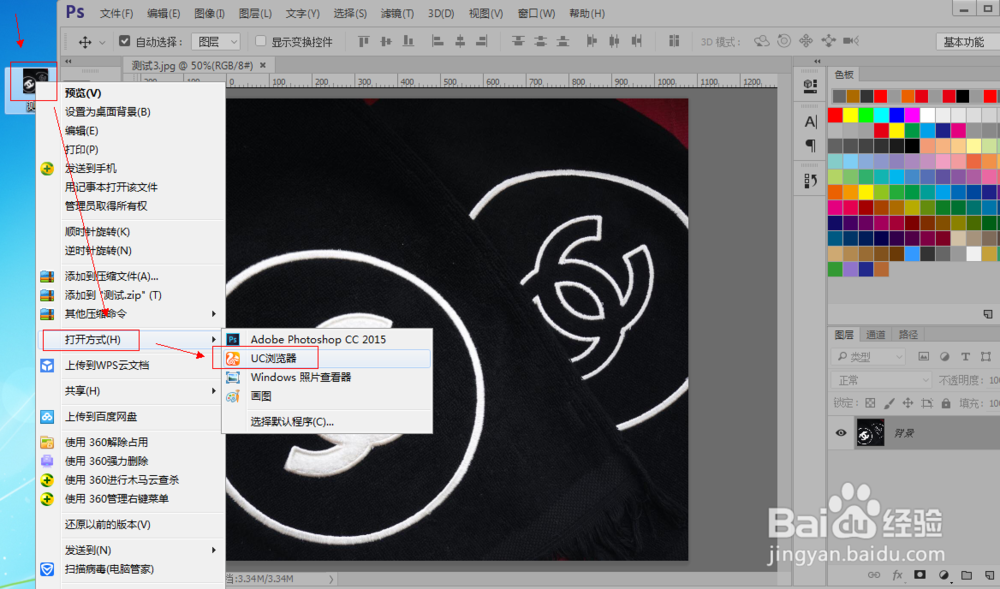Screen dimensions: 1000x589
Task: Toggle the lock image pixels brush button
Action: (x=889, y=403)
